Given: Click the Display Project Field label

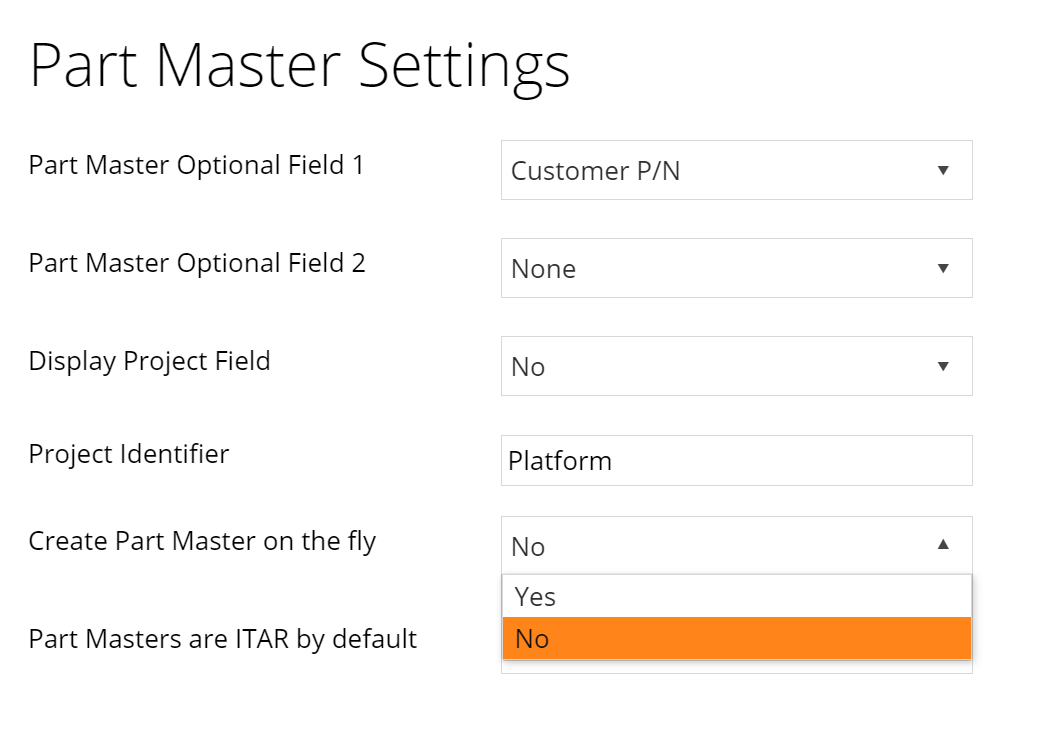Looking at the screenshot, I should coord(150,362).
